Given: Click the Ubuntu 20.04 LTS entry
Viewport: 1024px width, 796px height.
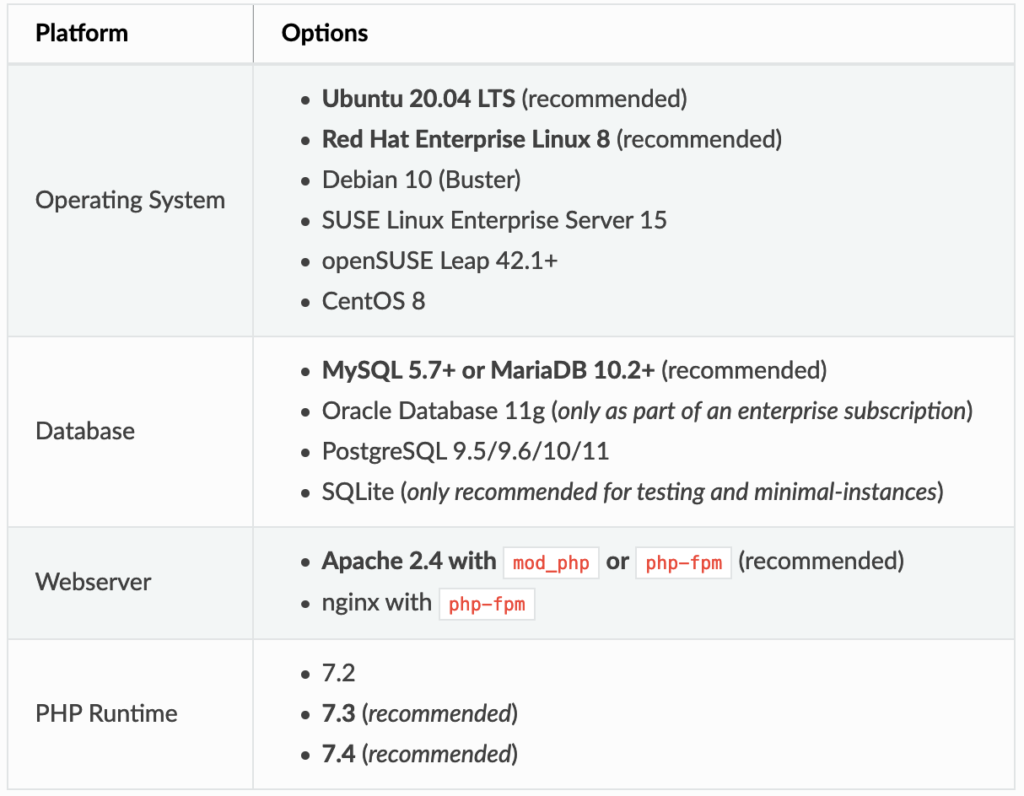Looking at the screenshot, I should pyautogui.click(x=418, y=99).
